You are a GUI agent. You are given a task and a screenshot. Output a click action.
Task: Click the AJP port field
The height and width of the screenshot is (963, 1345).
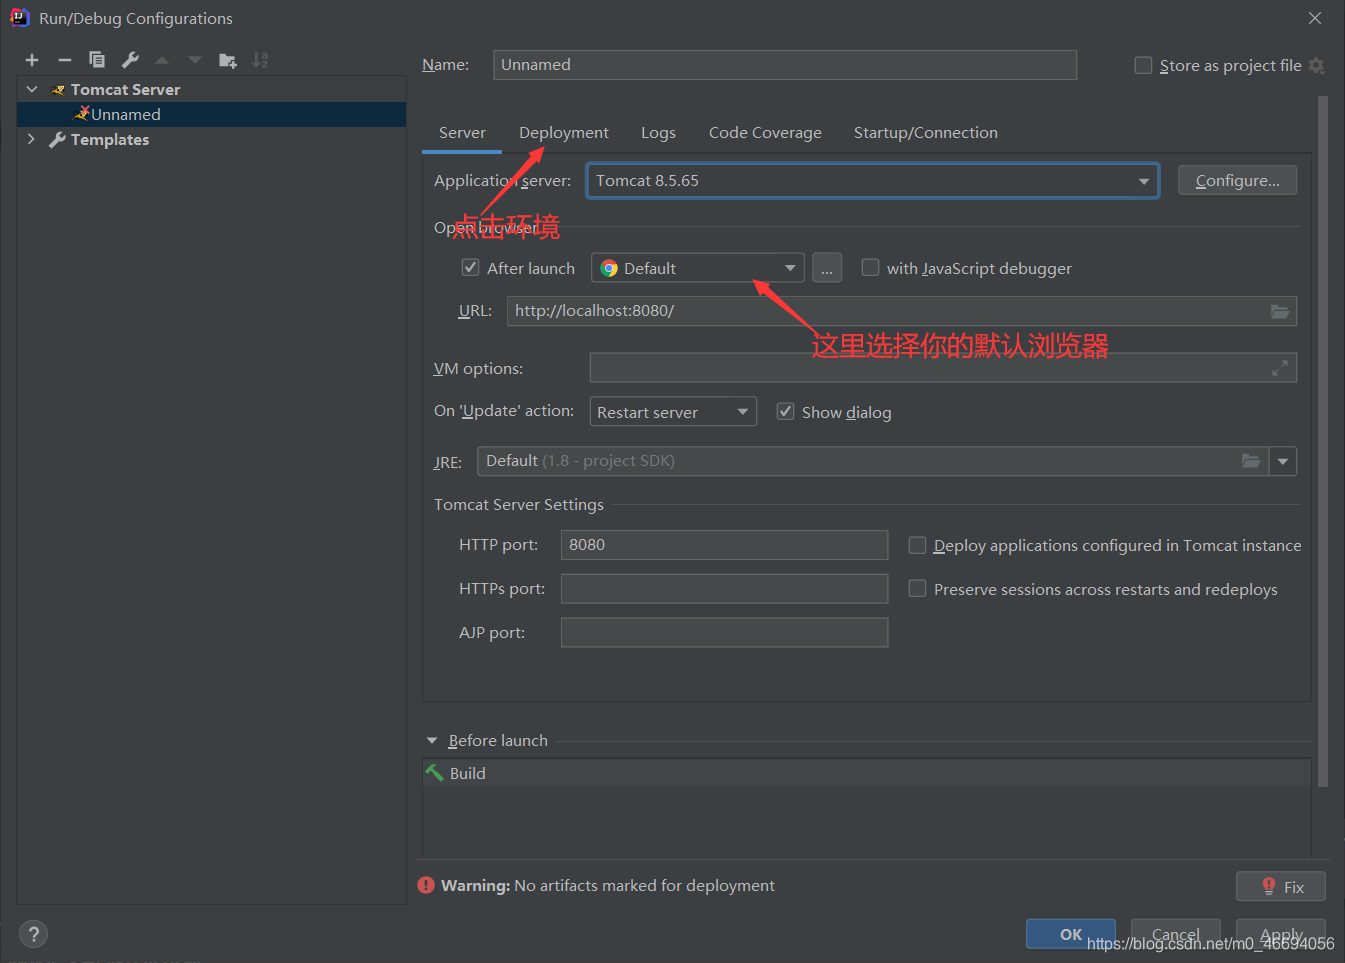coord(724,633)
